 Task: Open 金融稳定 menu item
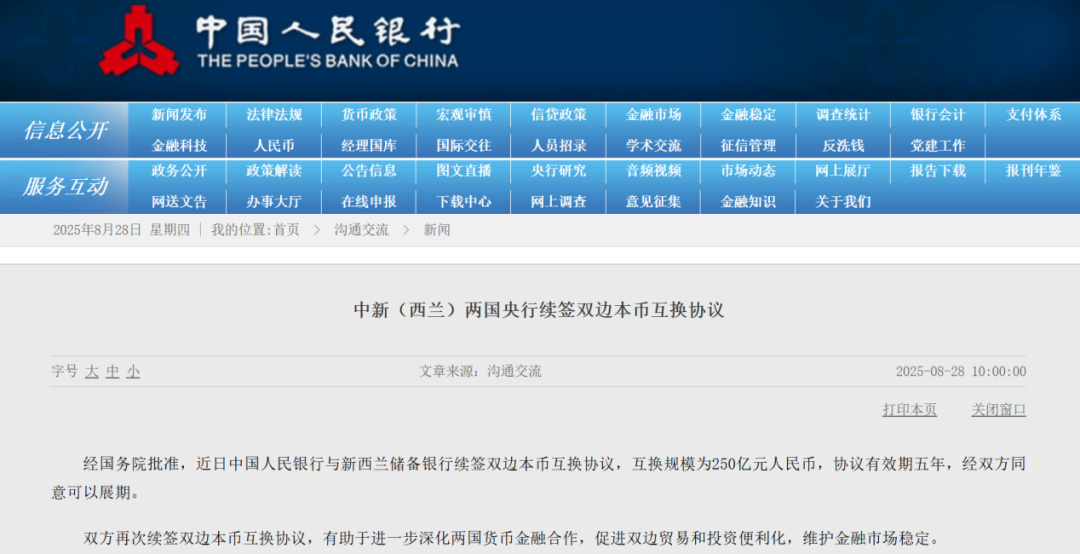pyautogui.click(x=748, y=115)
